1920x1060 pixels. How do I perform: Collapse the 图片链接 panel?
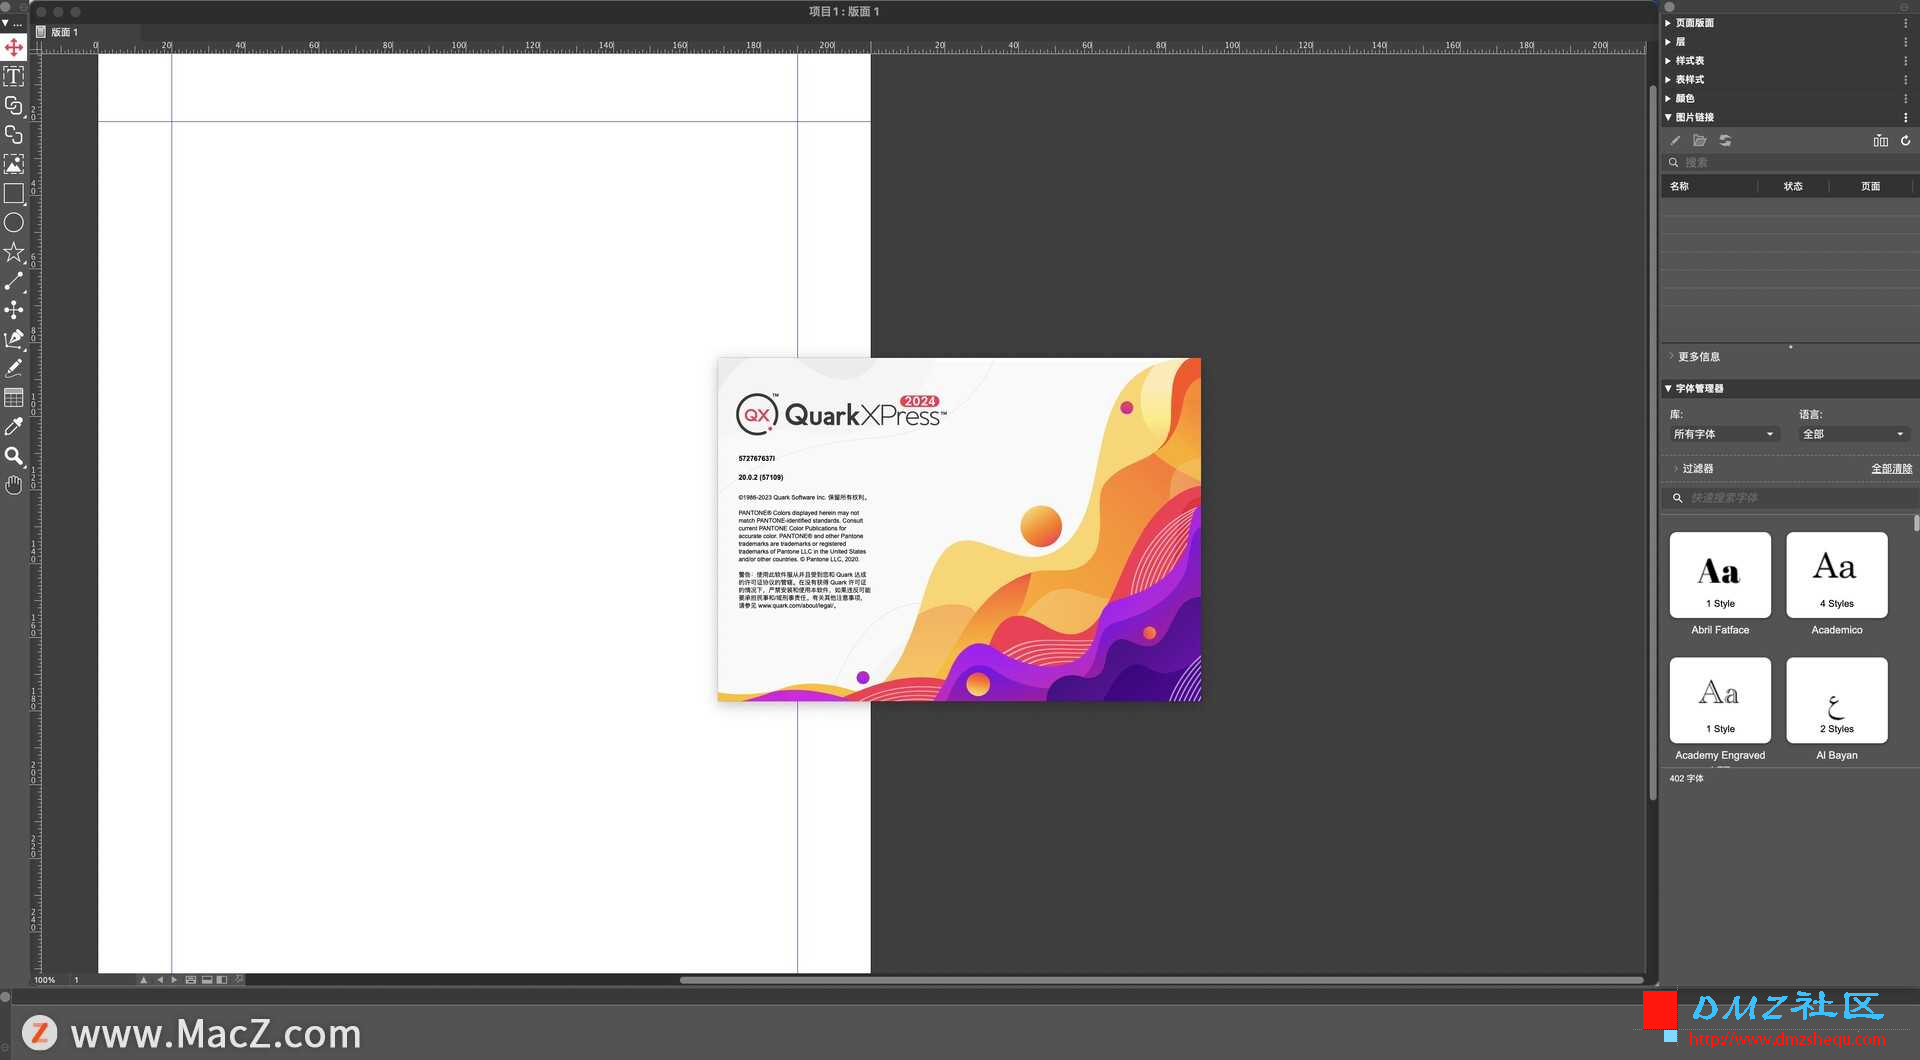(x=1668, y=118)
